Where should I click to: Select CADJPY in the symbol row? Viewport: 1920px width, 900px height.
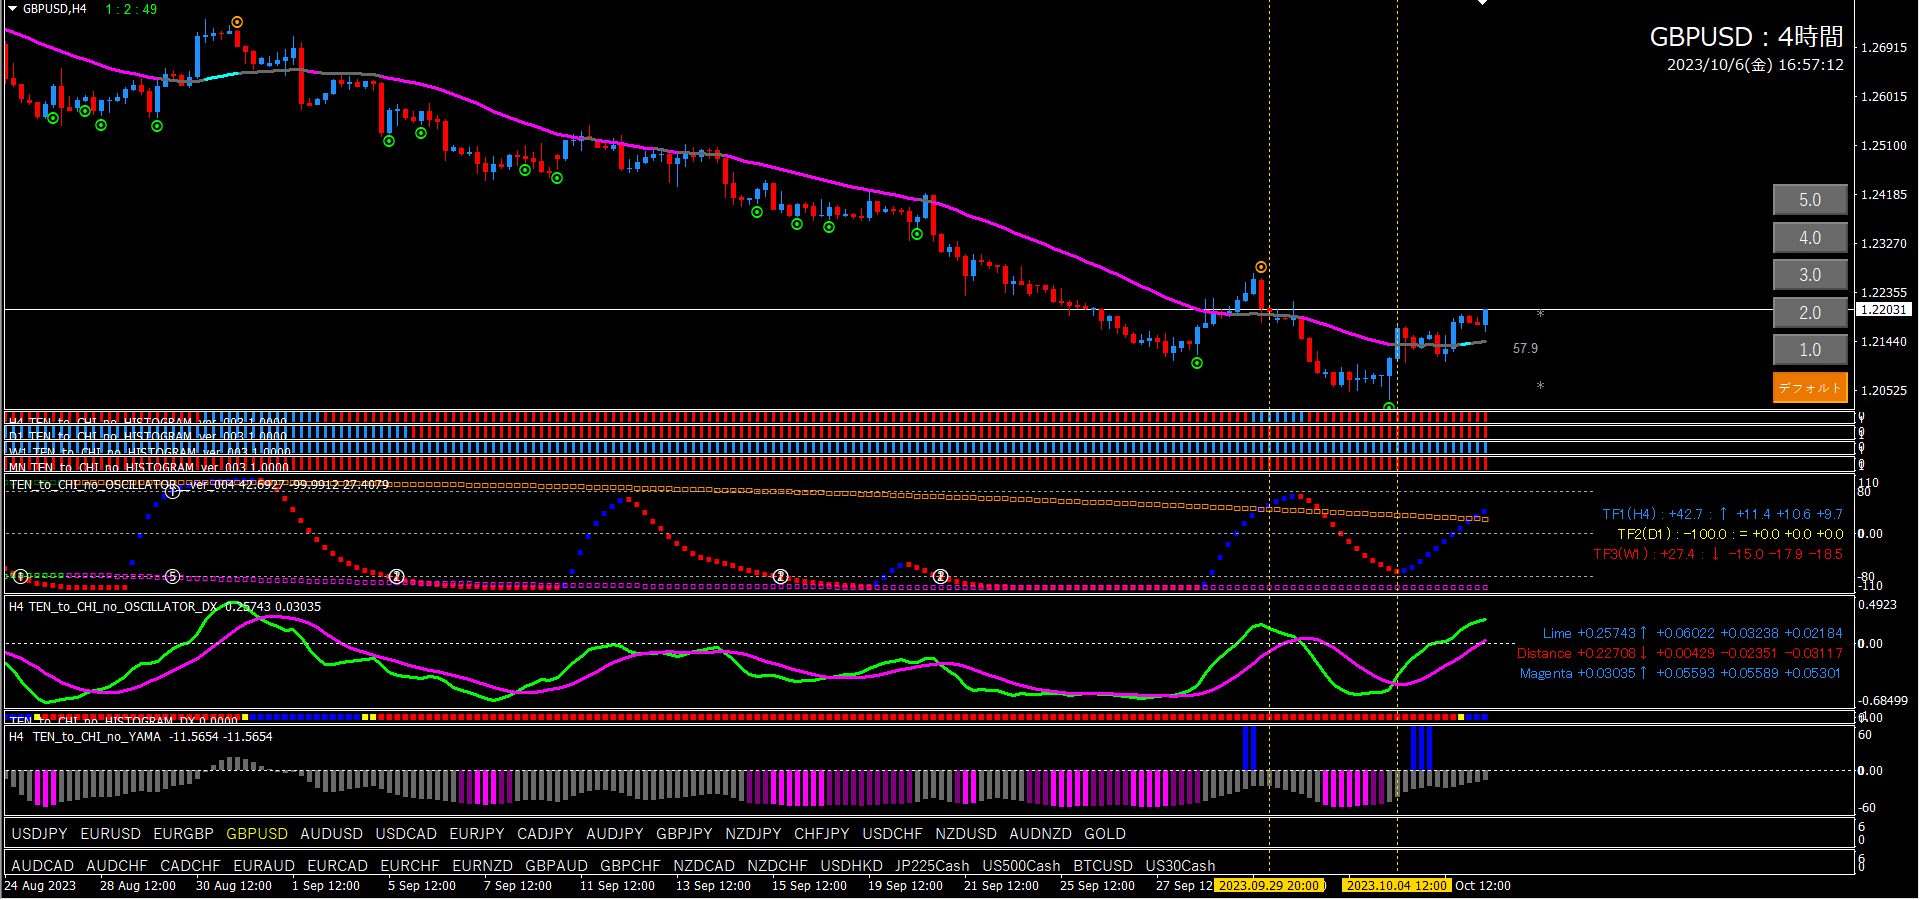(545, 834)
